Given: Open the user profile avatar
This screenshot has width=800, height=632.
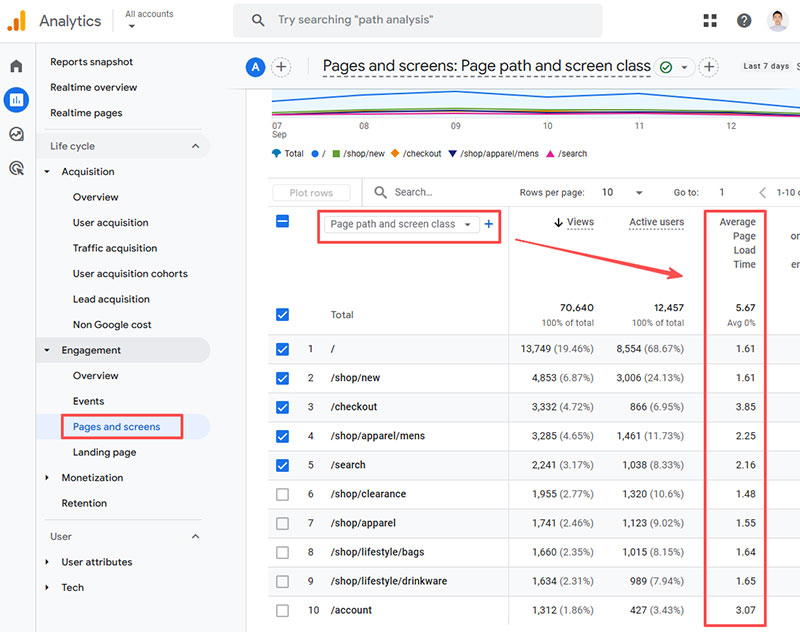Looking at the screenshot, I should coord(778,20).
